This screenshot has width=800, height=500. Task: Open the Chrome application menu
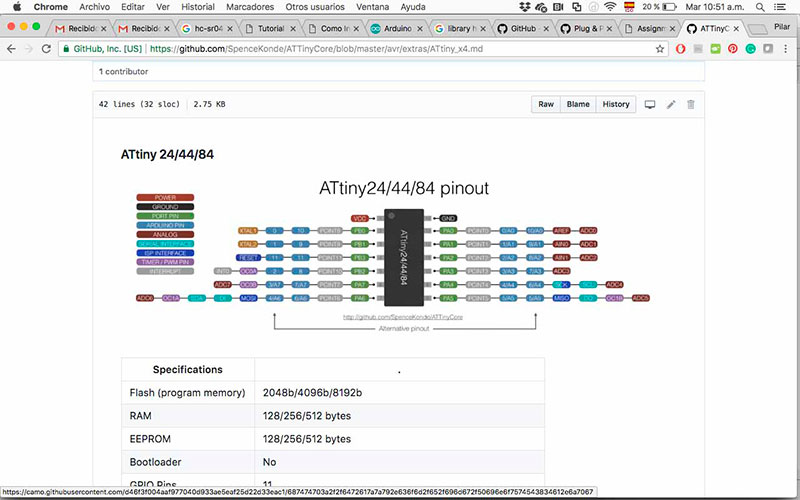51,7
